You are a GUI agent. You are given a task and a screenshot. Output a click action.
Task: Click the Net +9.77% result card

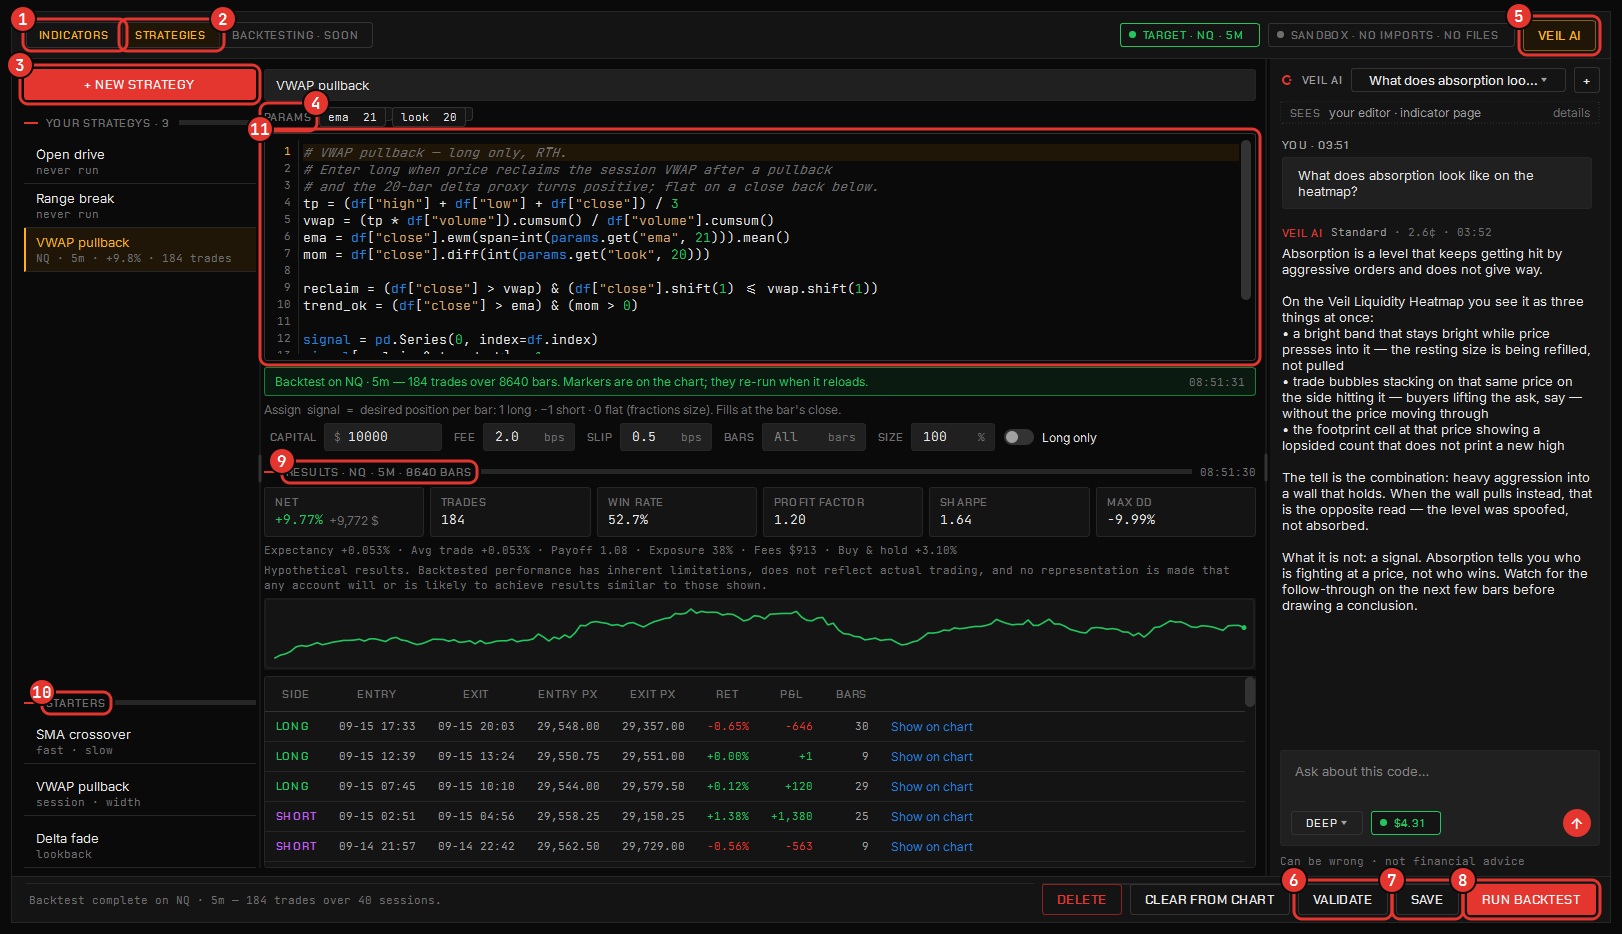(344, 512)
